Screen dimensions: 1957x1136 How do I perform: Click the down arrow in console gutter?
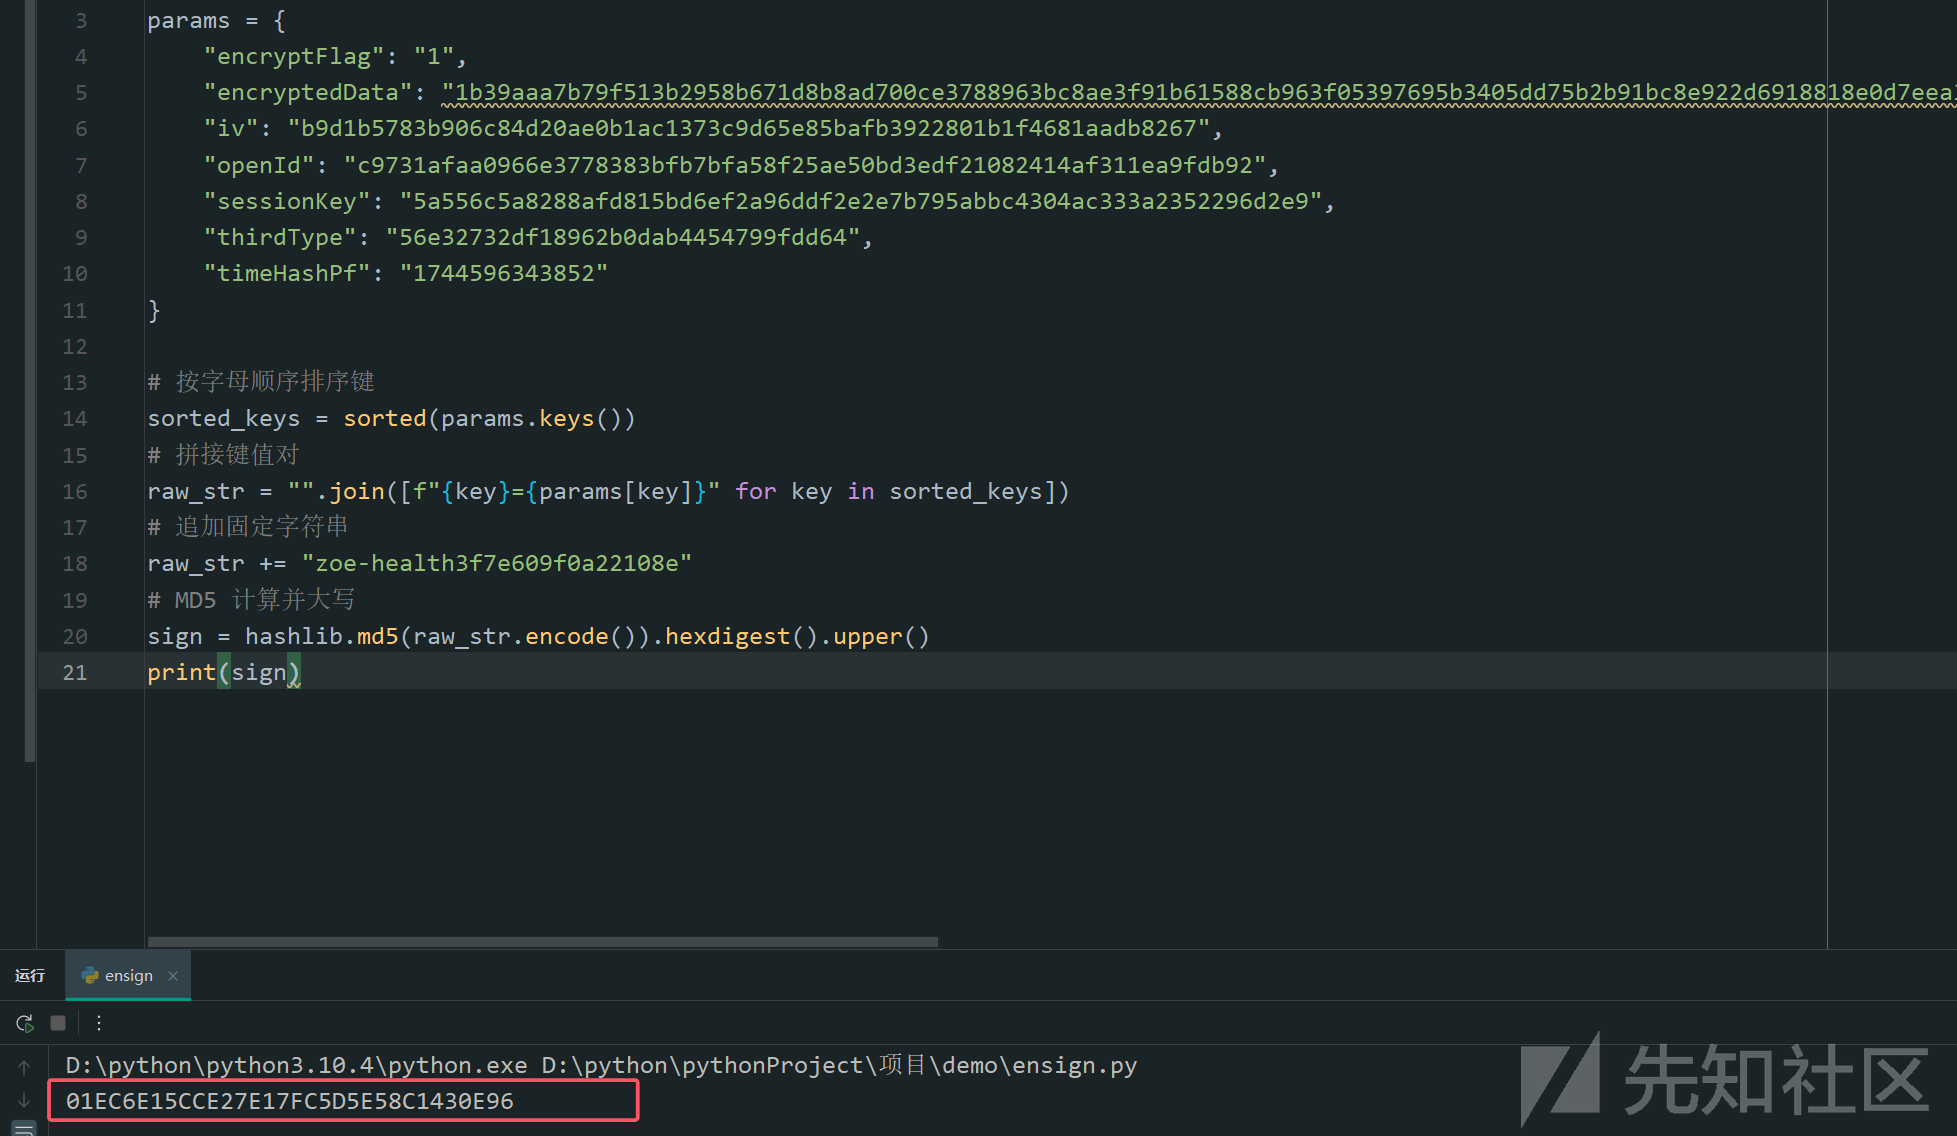pos(24,1101)
